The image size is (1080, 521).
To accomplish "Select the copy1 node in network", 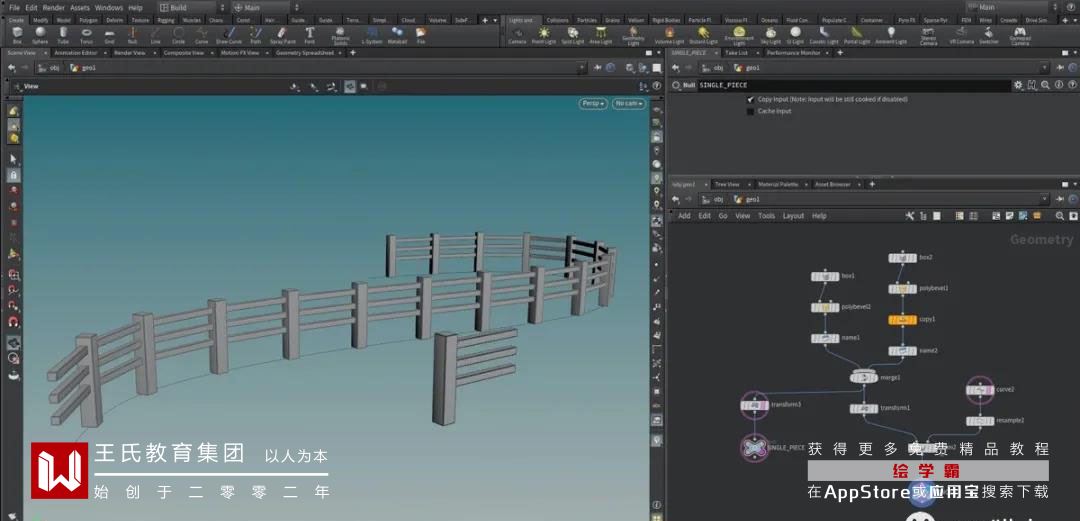I will click(902, 320).
